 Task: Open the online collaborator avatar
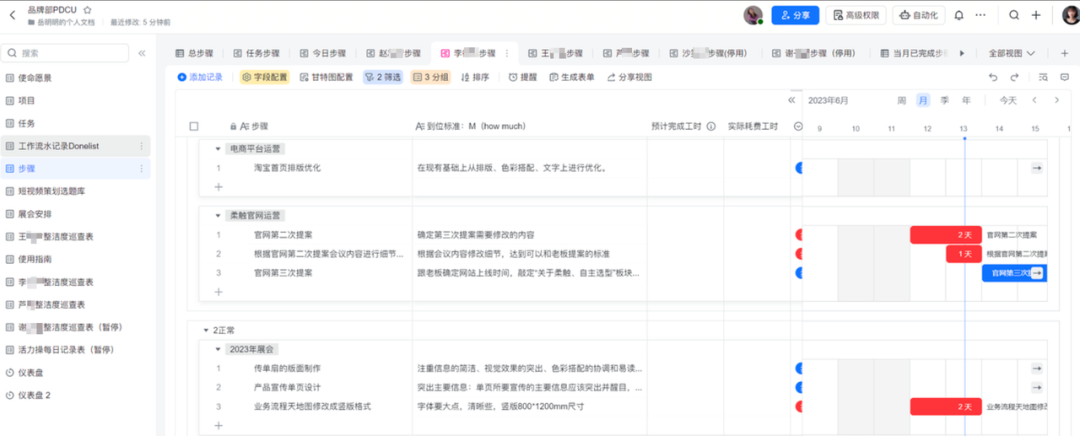(x=753, y=15)
